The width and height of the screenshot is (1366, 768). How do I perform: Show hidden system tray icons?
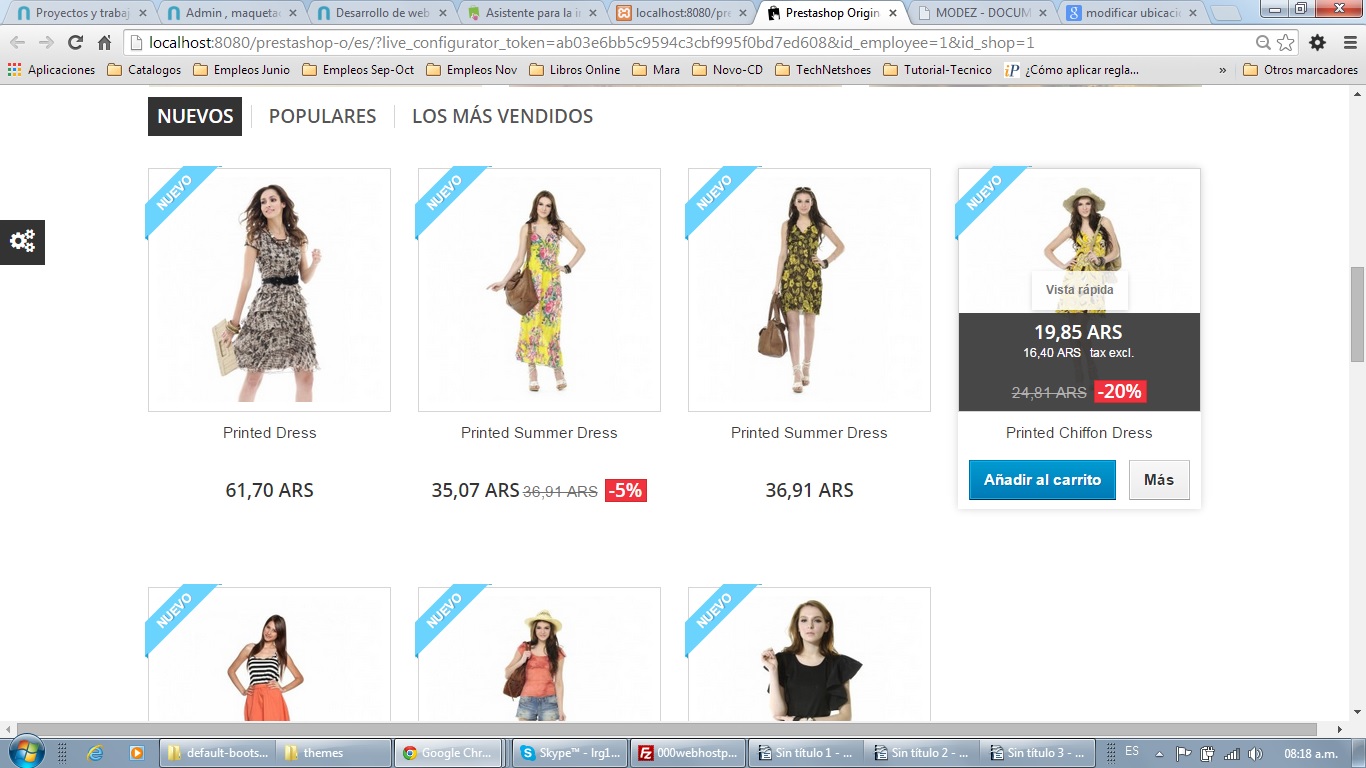click(x=1159, y=753)
